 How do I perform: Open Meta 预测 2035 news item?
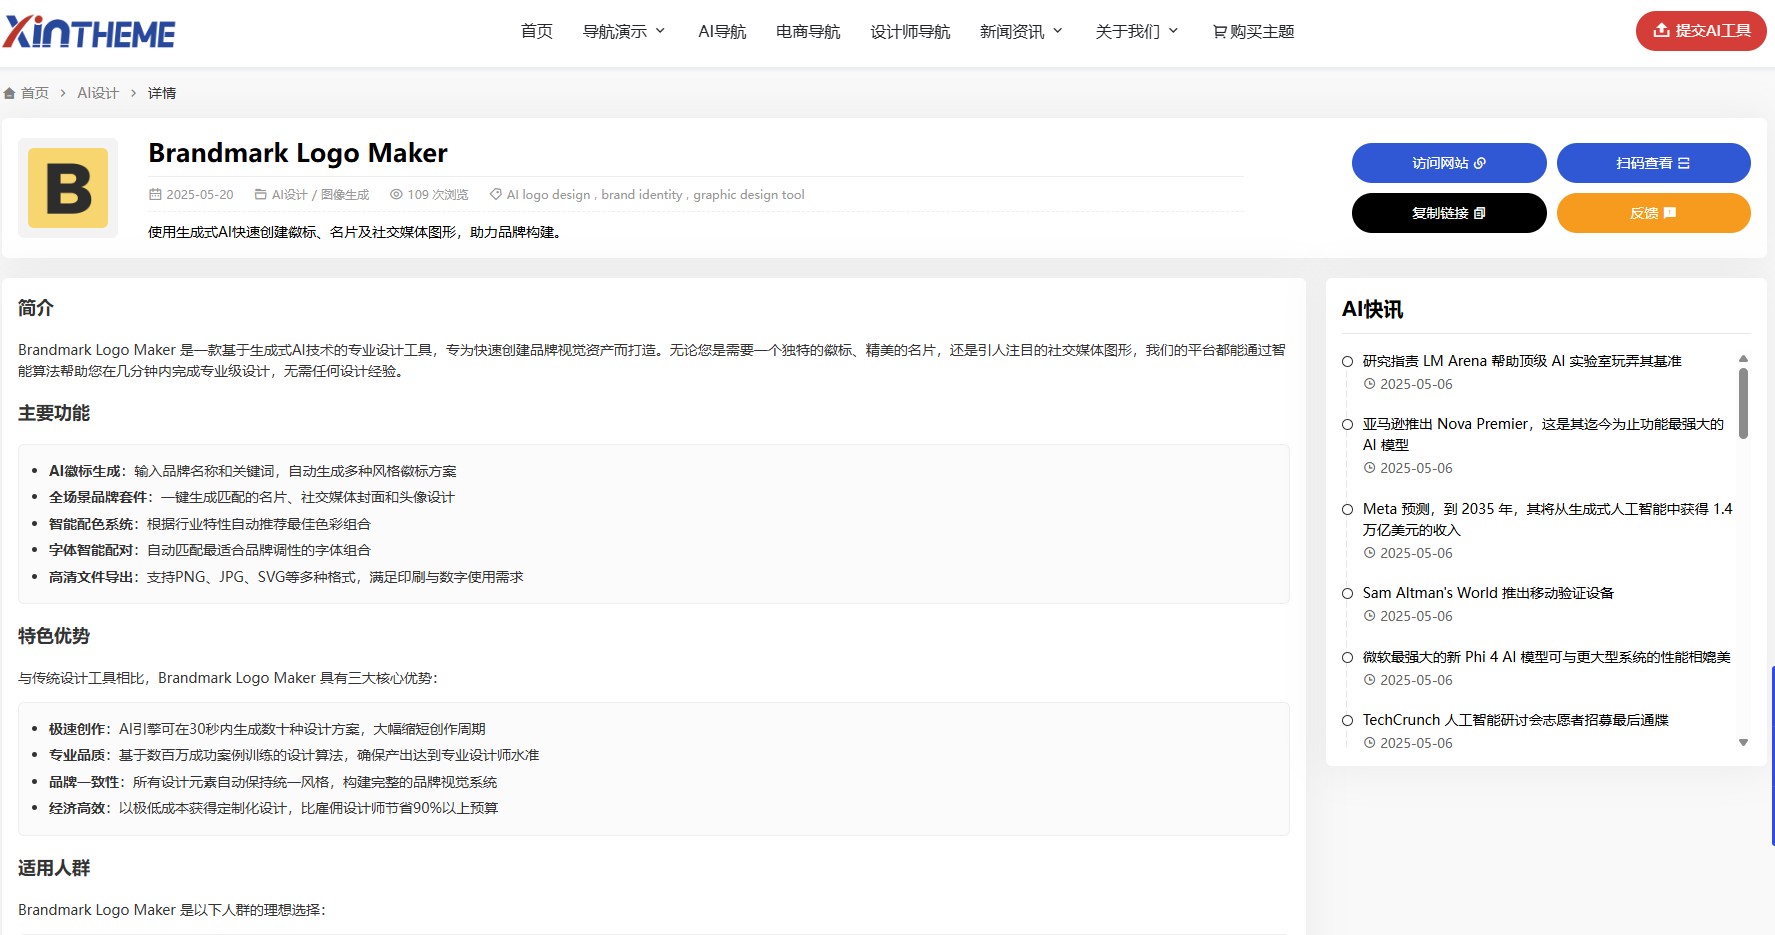point(1547,519)
